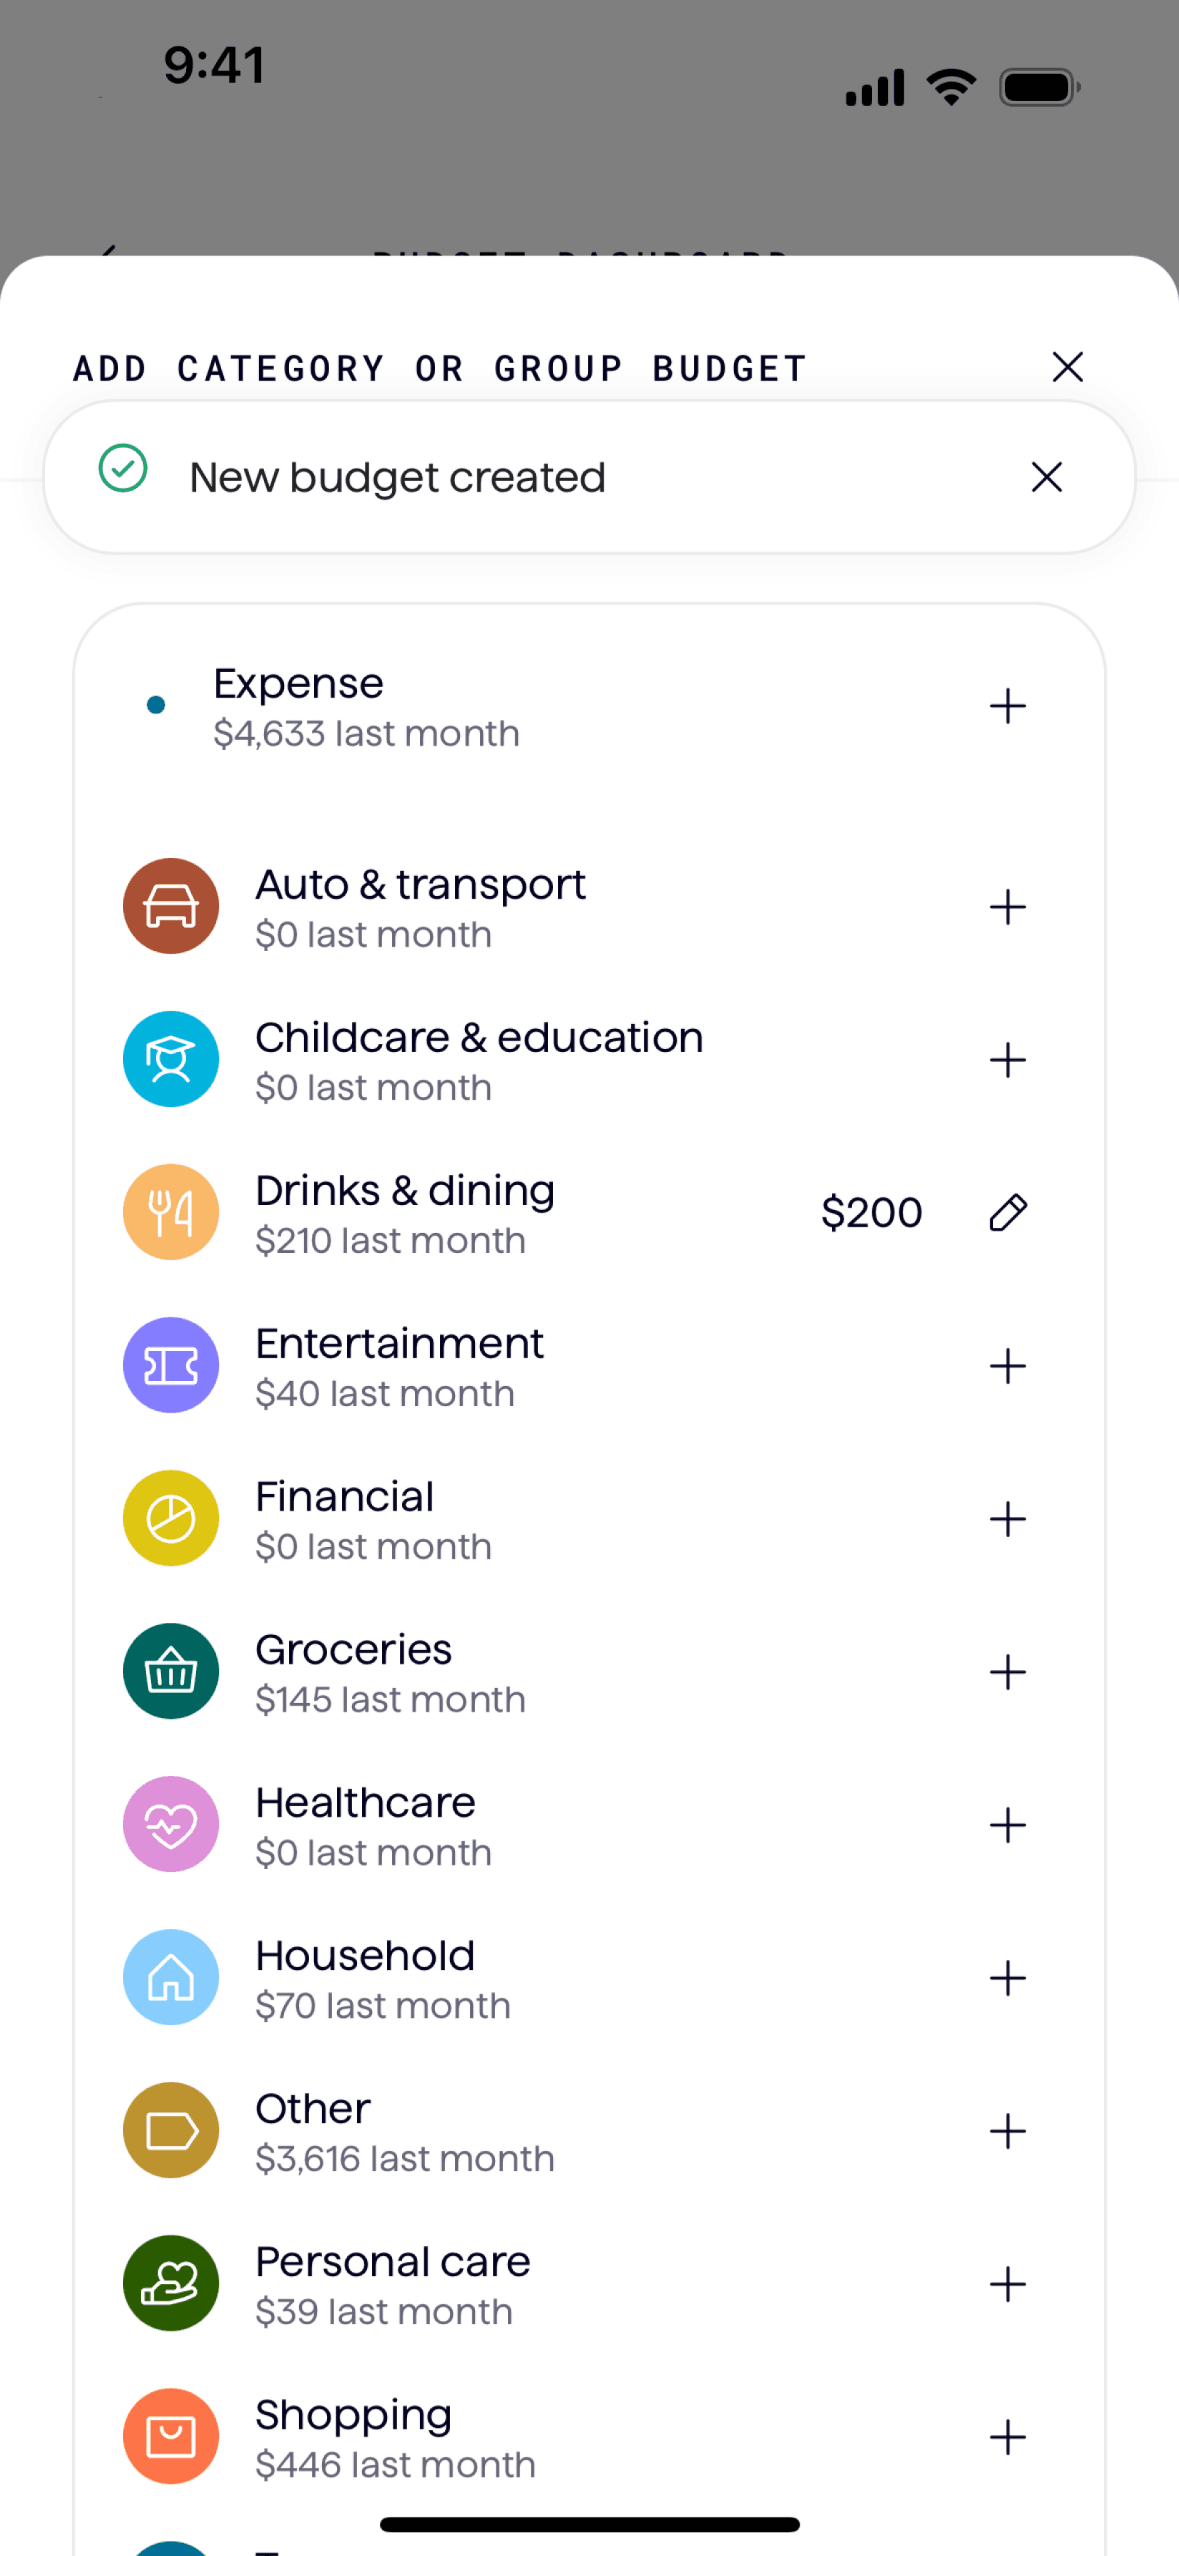Add a budget for Entertainment
This screenshot has height=2556, width=1179.
tap(1007, 1366)
